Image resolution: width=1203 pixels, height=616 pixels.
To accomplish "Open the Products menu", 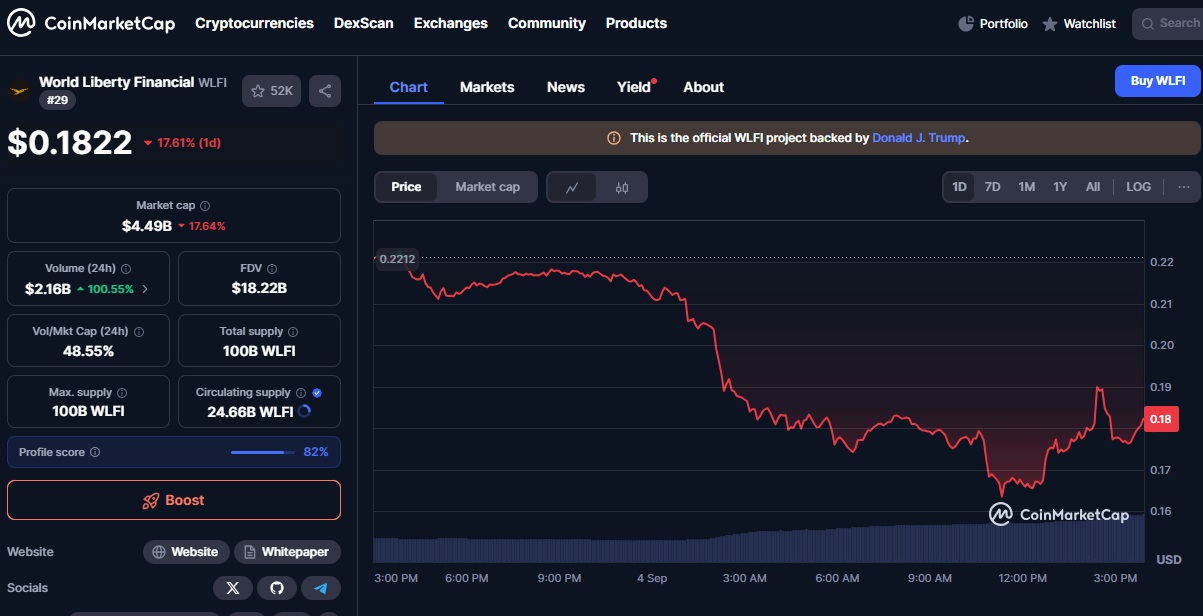I will coord(636,23).
